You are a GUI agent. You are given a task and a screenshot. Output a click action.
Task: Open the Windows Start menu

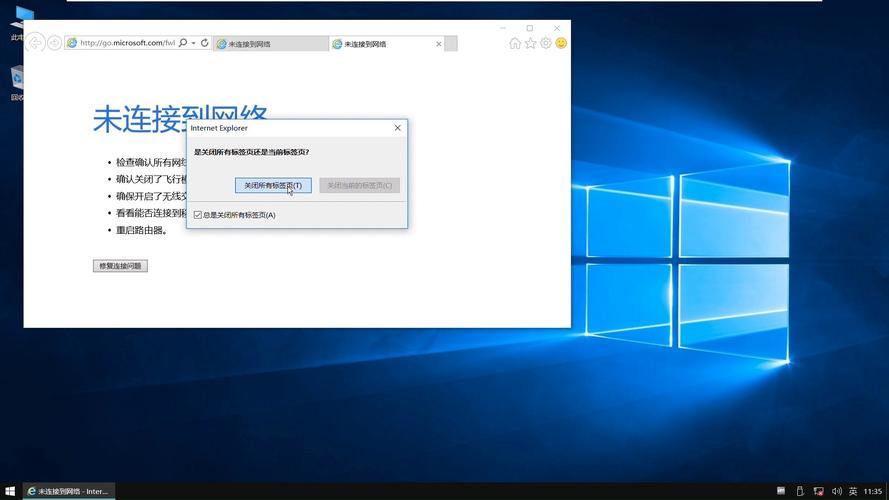10,491
